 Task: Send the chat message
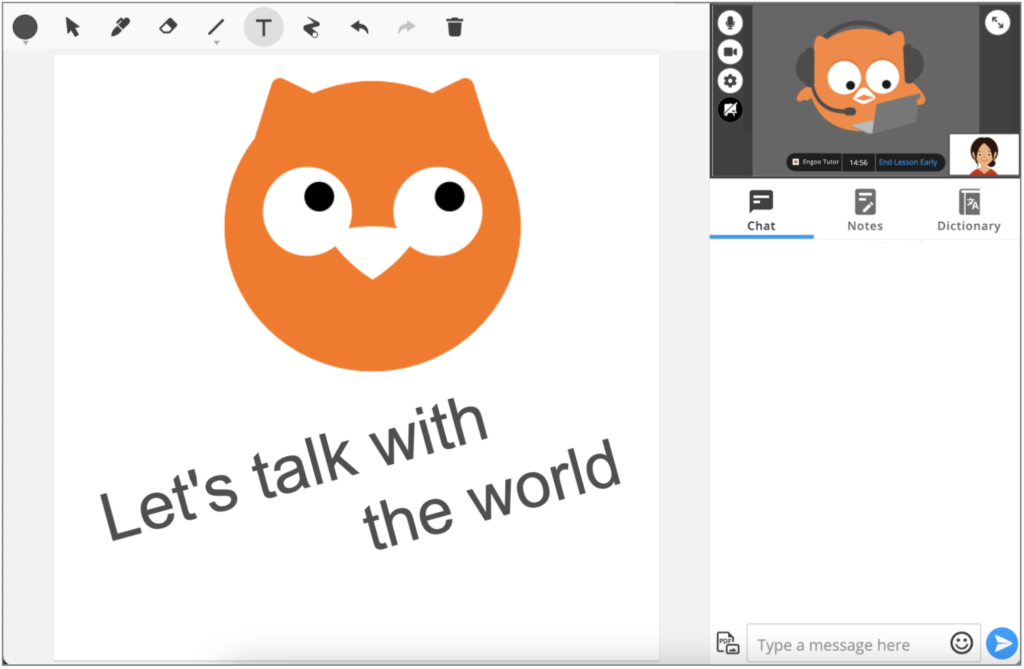click(1002, 644)
